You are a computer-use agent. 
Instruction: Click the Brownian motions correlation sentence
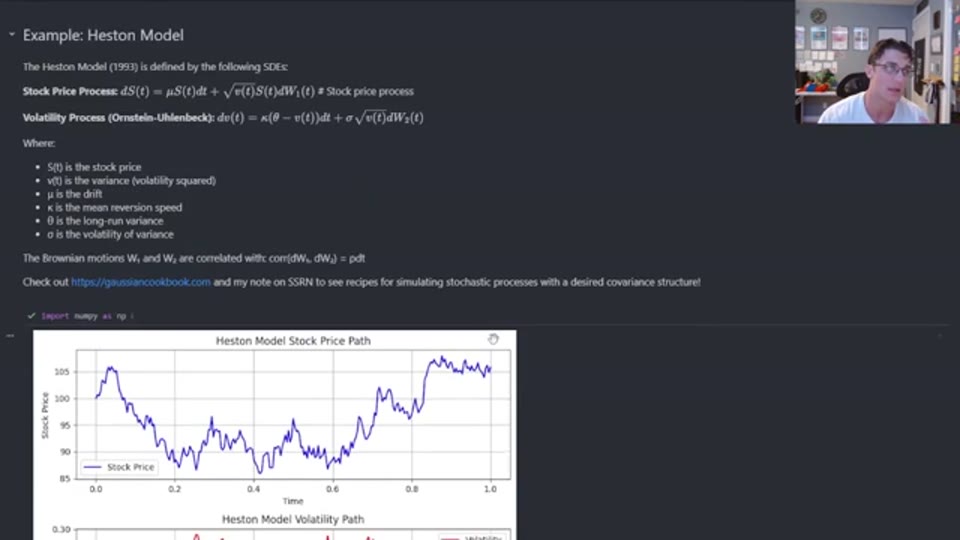pos(194,258)
